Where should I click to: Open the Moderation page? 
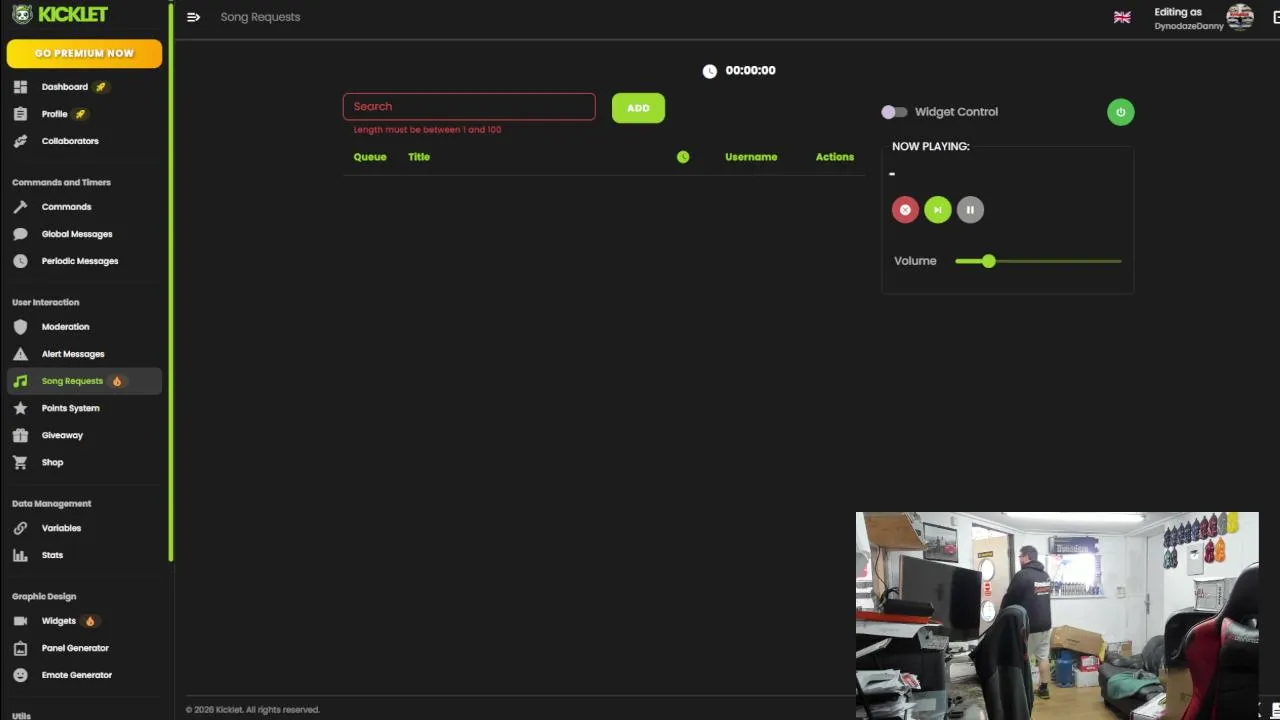[84, 327]
